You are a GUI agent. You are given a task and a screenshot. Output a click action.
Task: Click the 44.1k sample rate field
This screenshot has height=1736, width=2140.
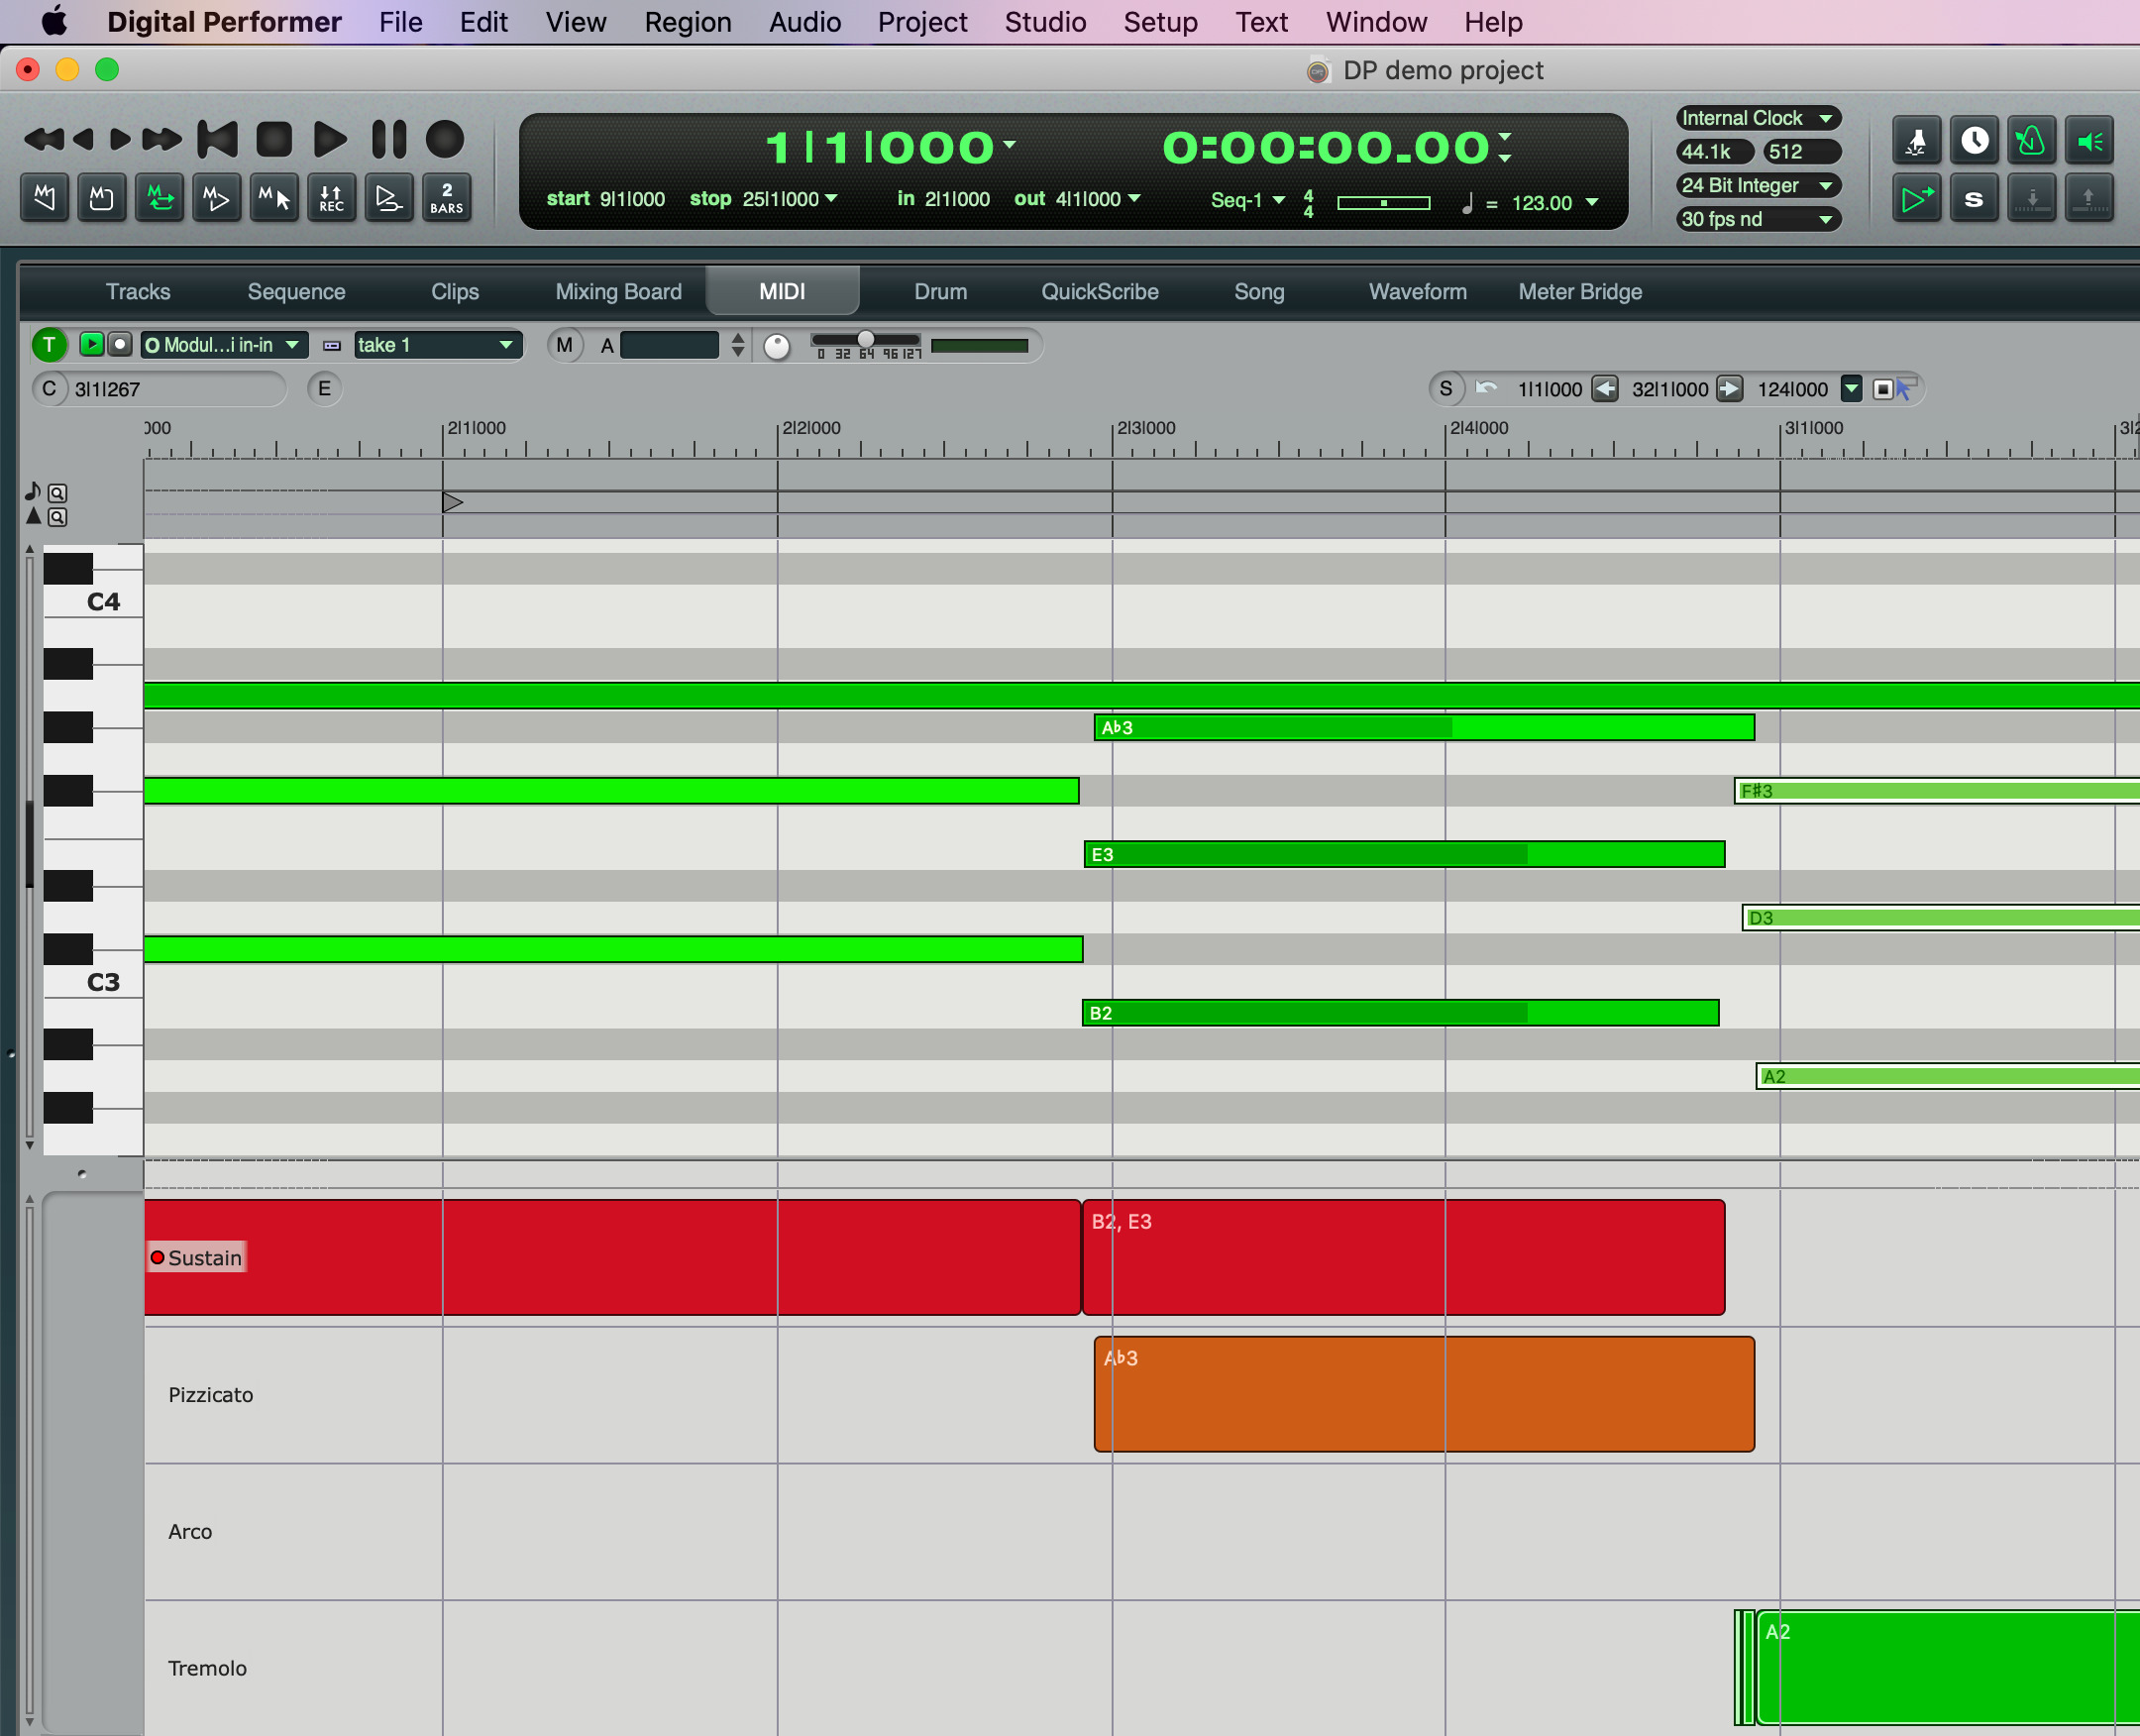pyautogui.click(x=1714, y=152)
